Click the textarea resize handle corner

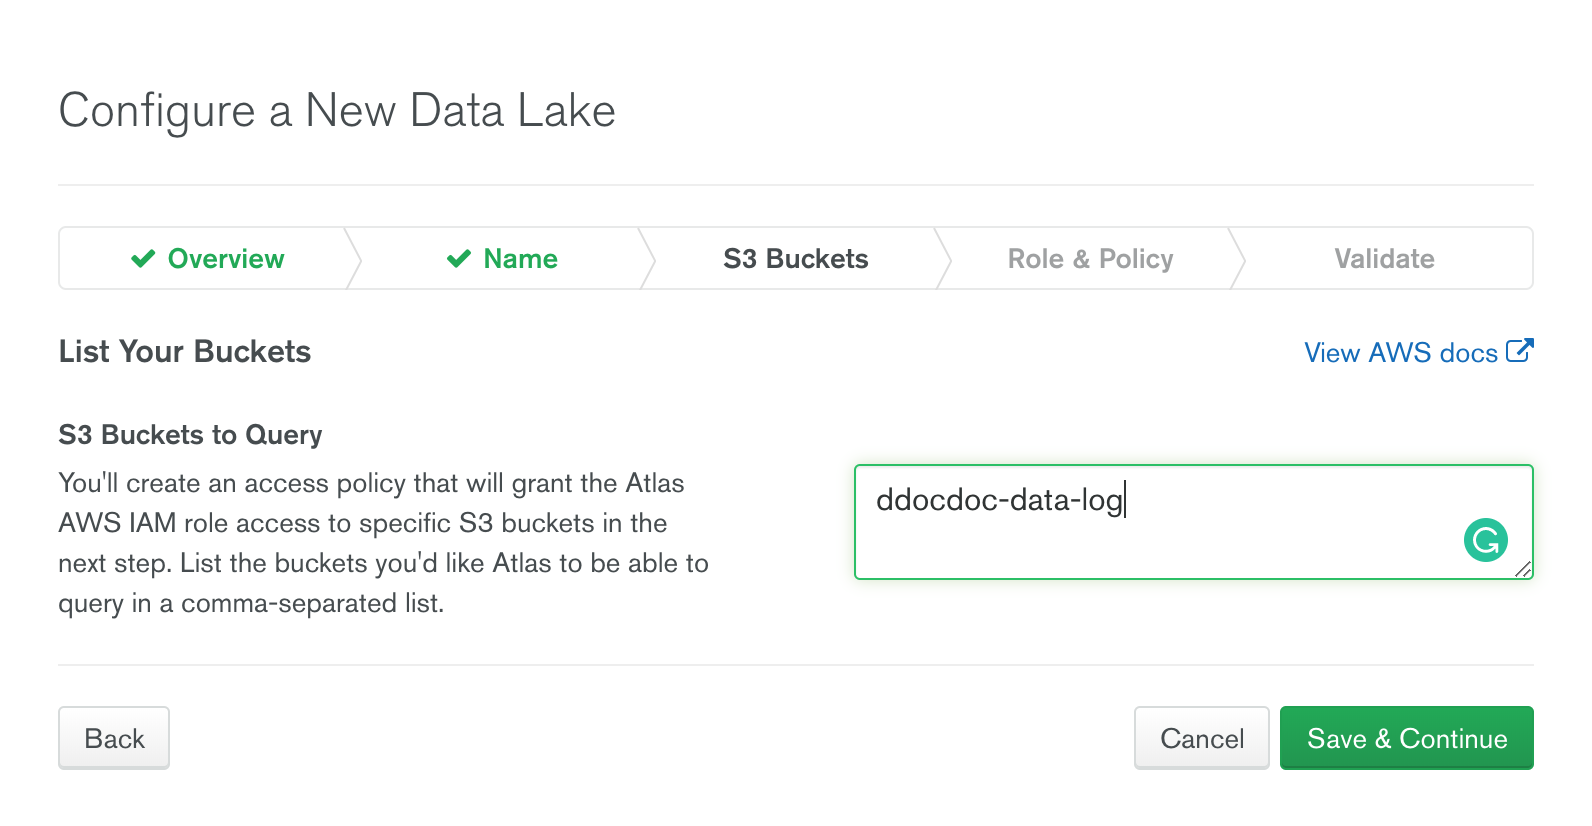point(1523,569)
